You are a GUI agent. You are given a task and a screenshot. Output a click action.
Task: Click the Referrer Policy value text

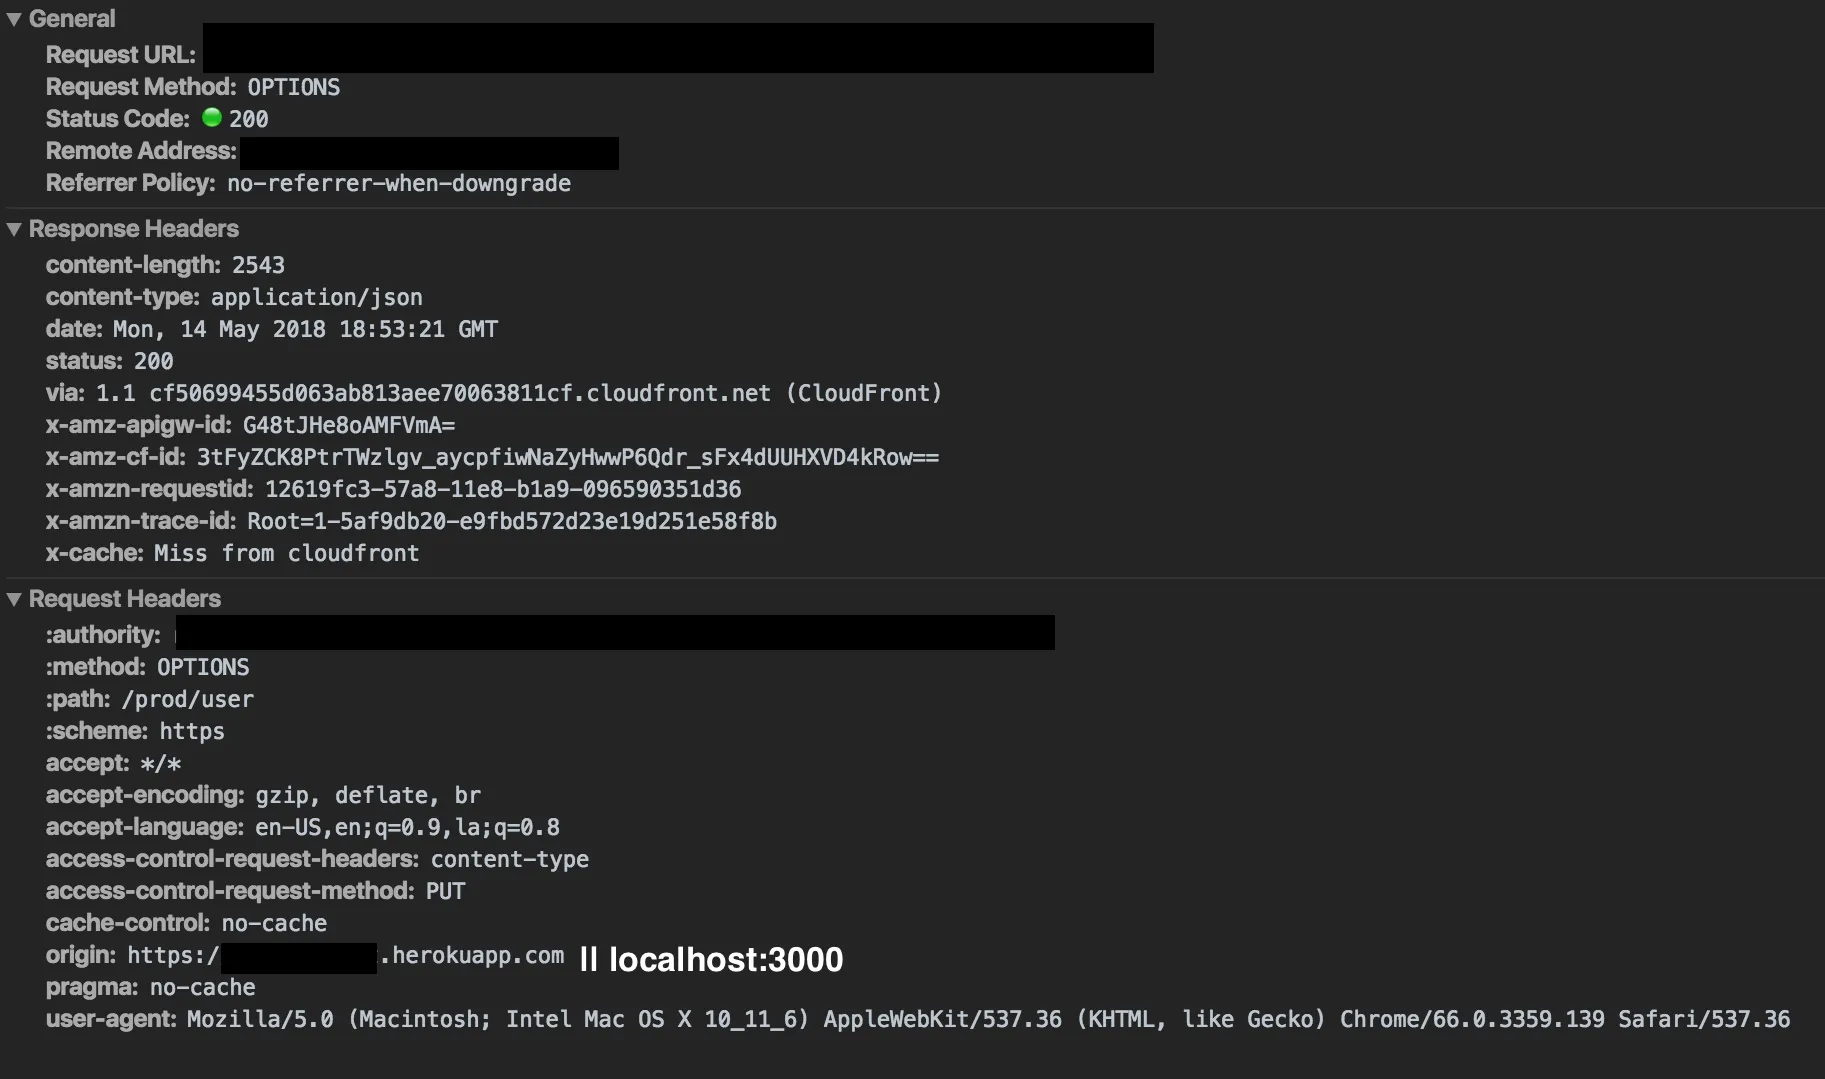(399, 183)
